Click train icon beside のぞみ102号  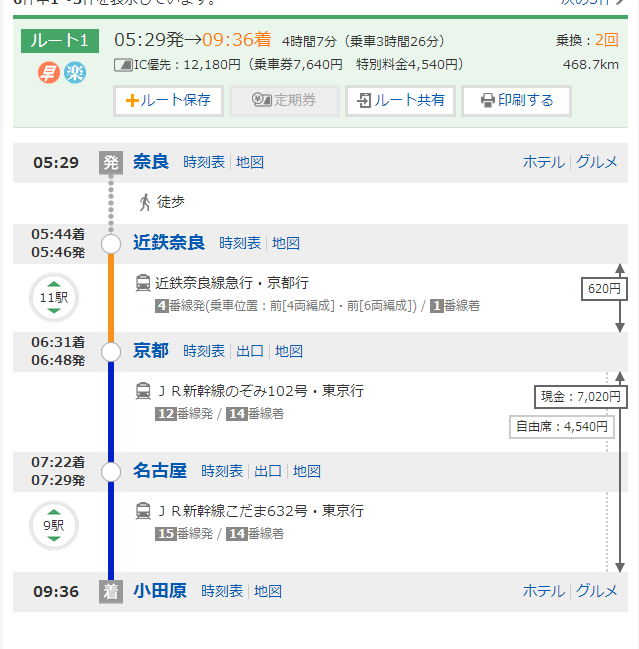point(143,391)
